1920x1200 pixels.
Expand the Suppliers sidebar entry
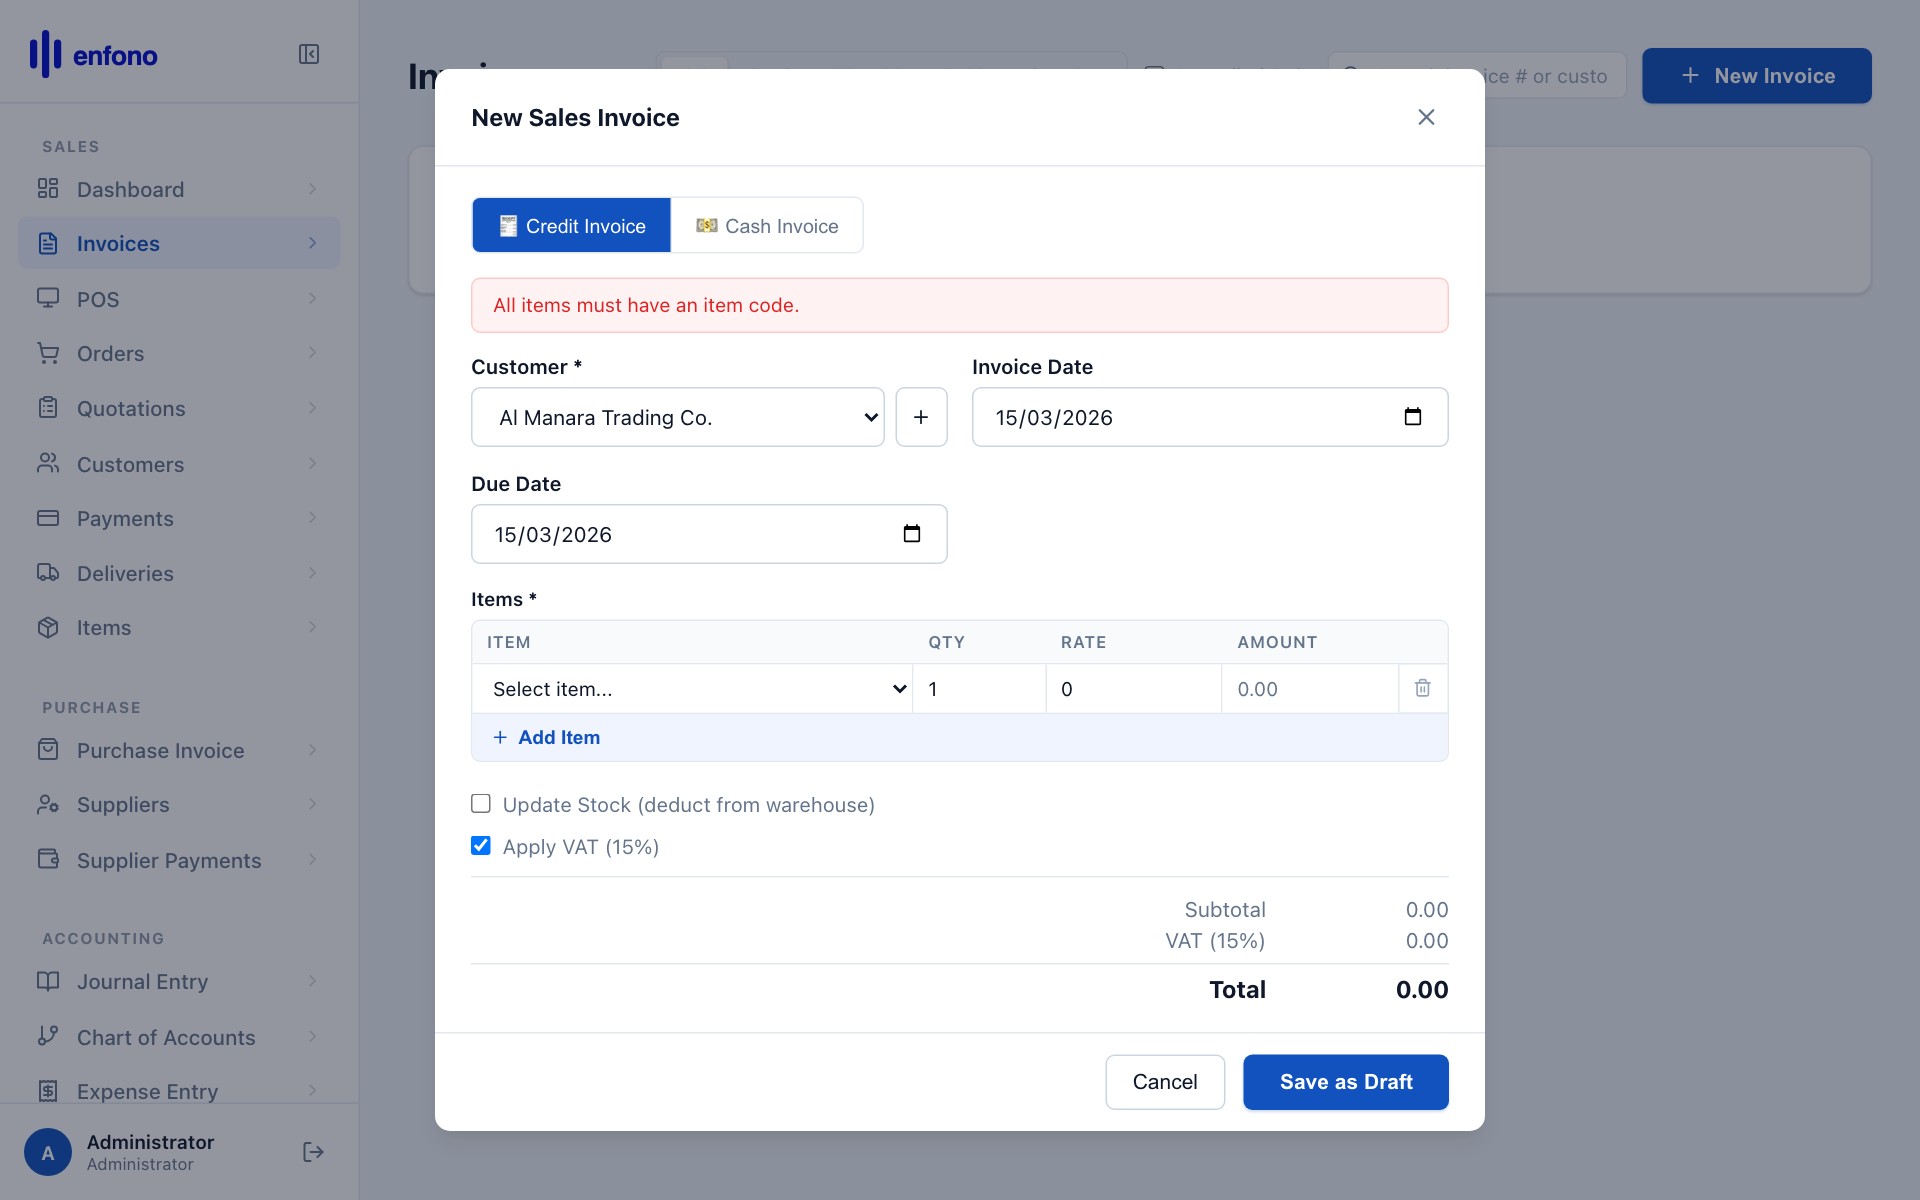tap(313, 804)
